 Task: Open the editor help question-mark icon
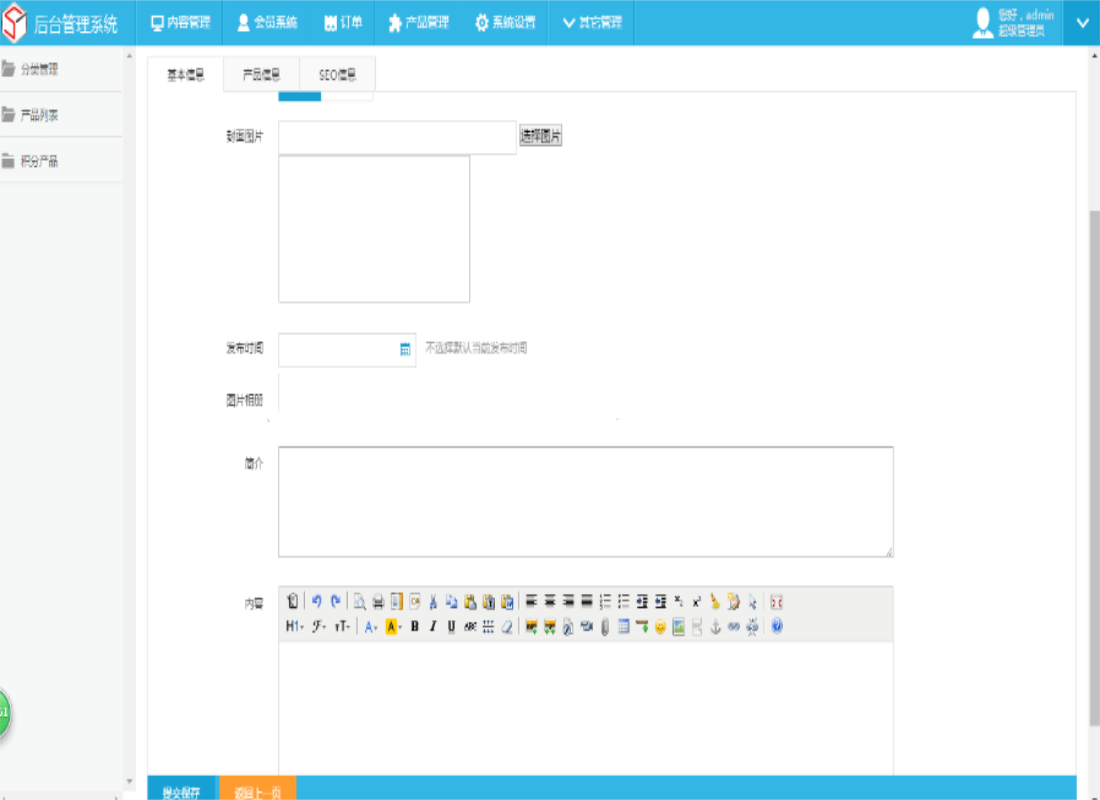(777, 627)
